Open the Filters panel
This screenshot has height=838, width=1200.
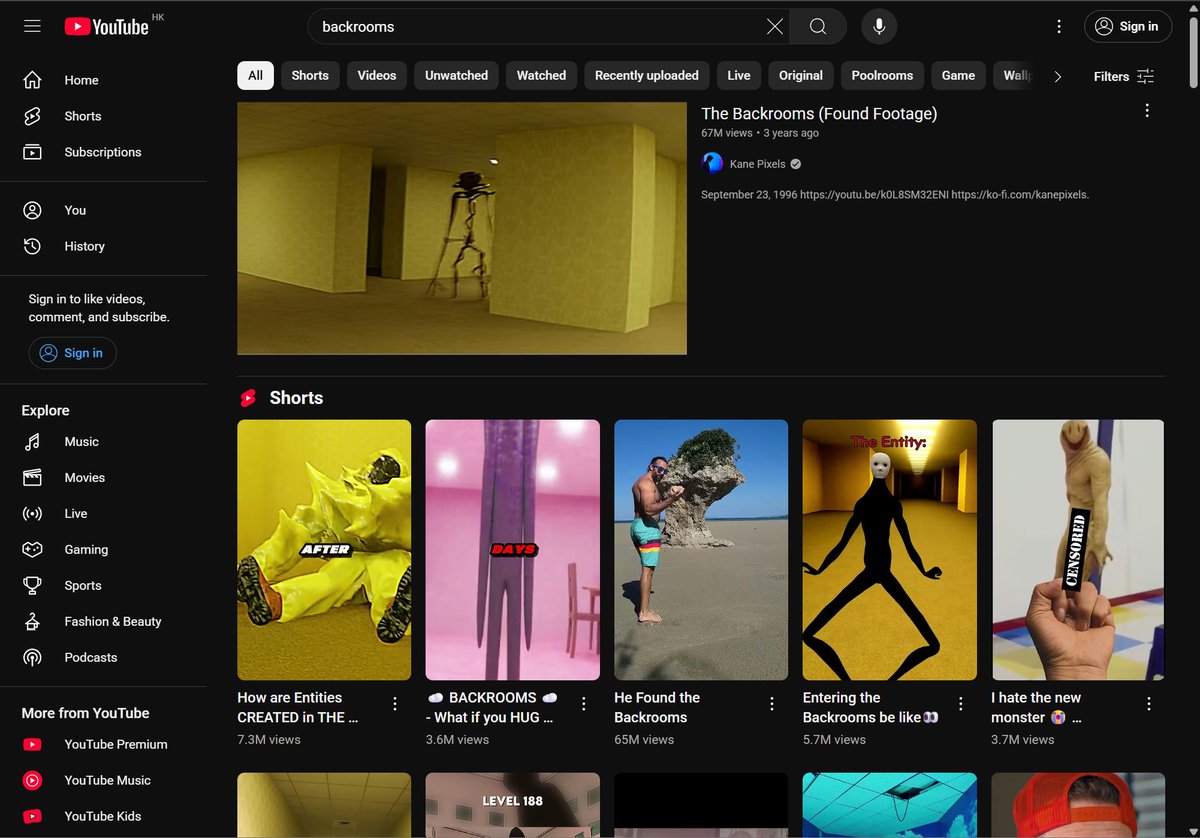coord(1124,76)
